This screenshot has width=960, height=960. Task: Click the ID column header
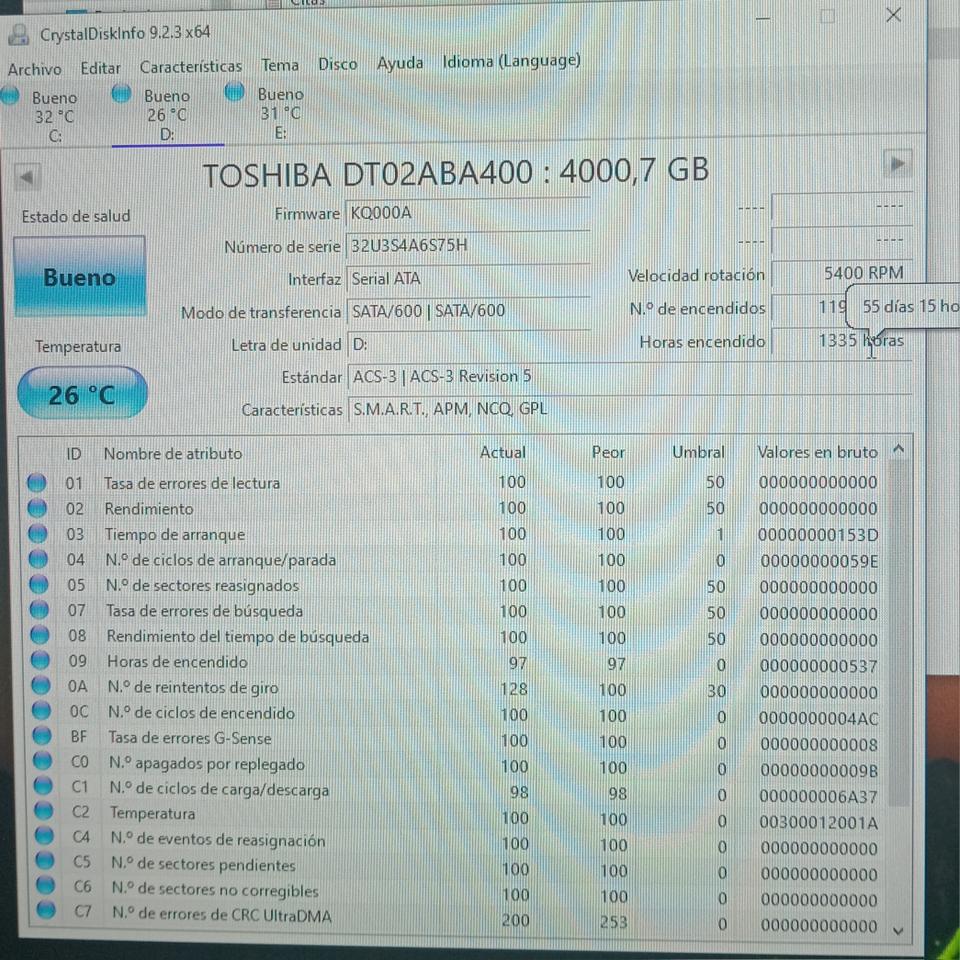click(x=73, y=454)
